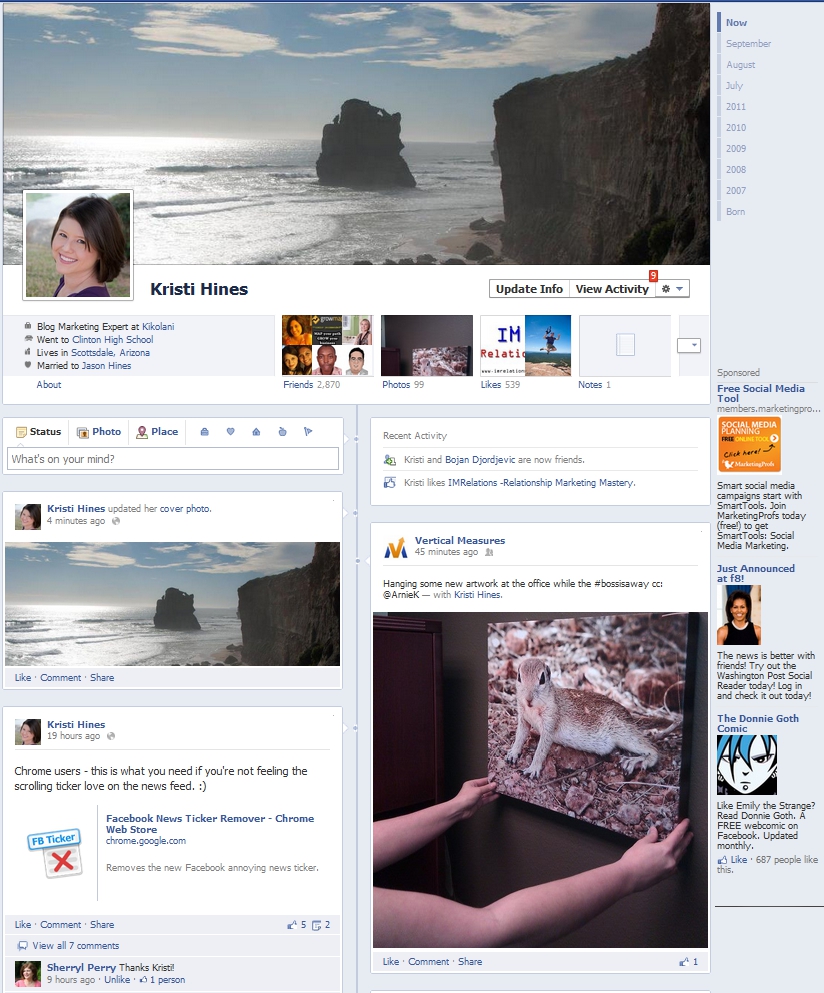Jump to September on the timeline
This screenshot has height=993, width=824.
[748, 44]
